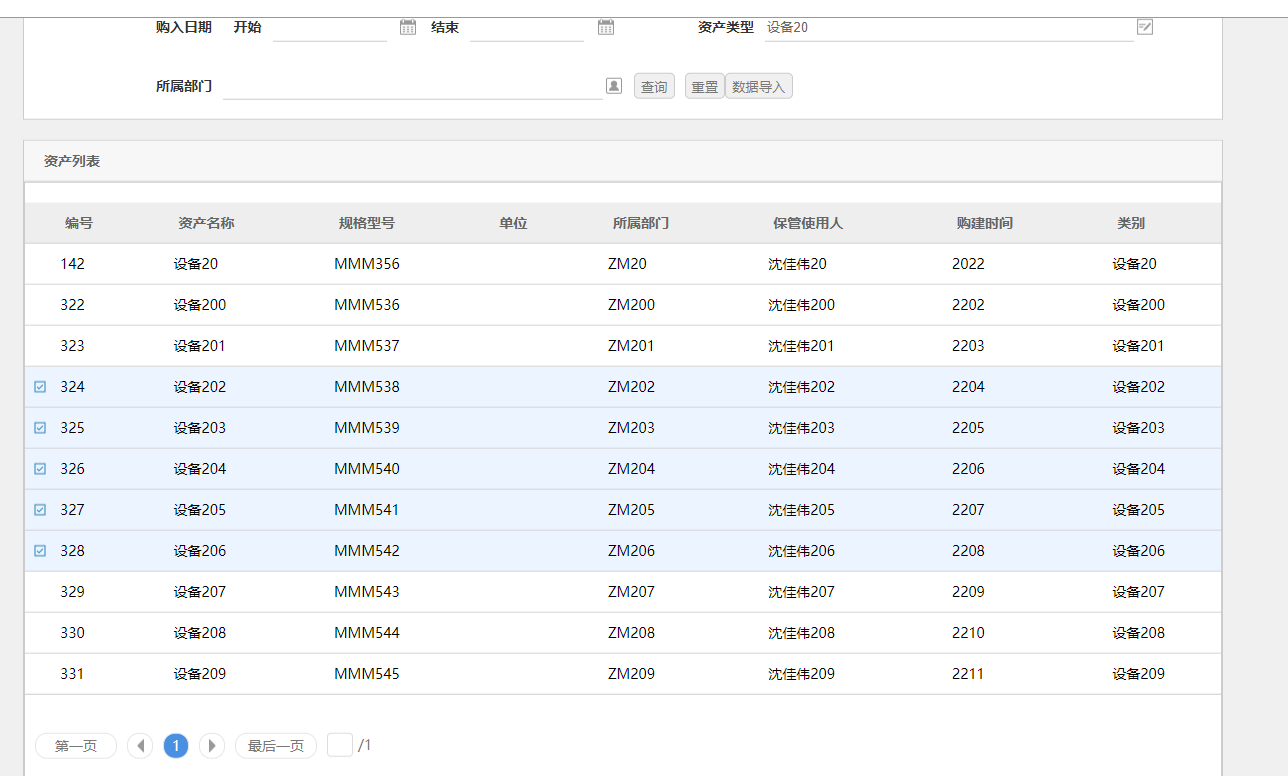
Task: Go to the next page arrow
Action: [212, 746]
